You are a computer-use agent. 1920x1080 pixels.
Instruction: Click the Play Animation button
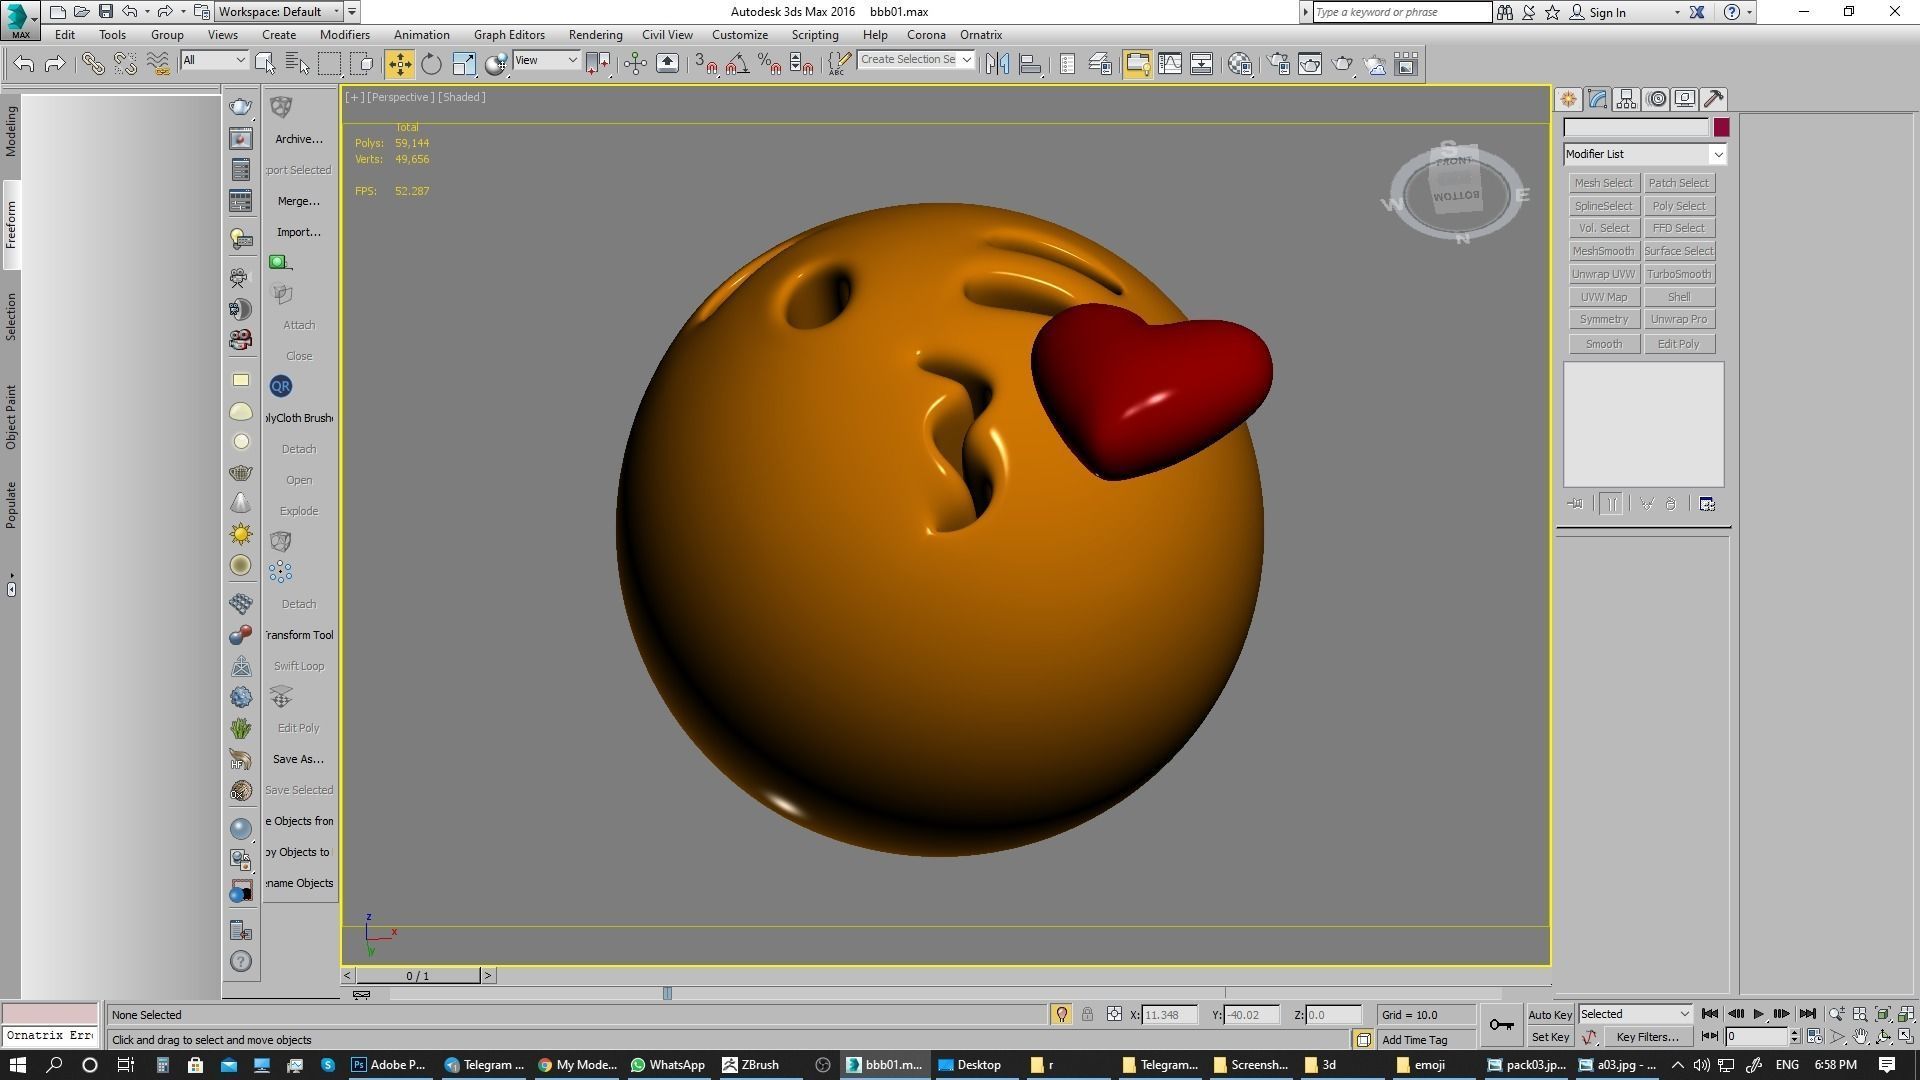point(1758,1014)
